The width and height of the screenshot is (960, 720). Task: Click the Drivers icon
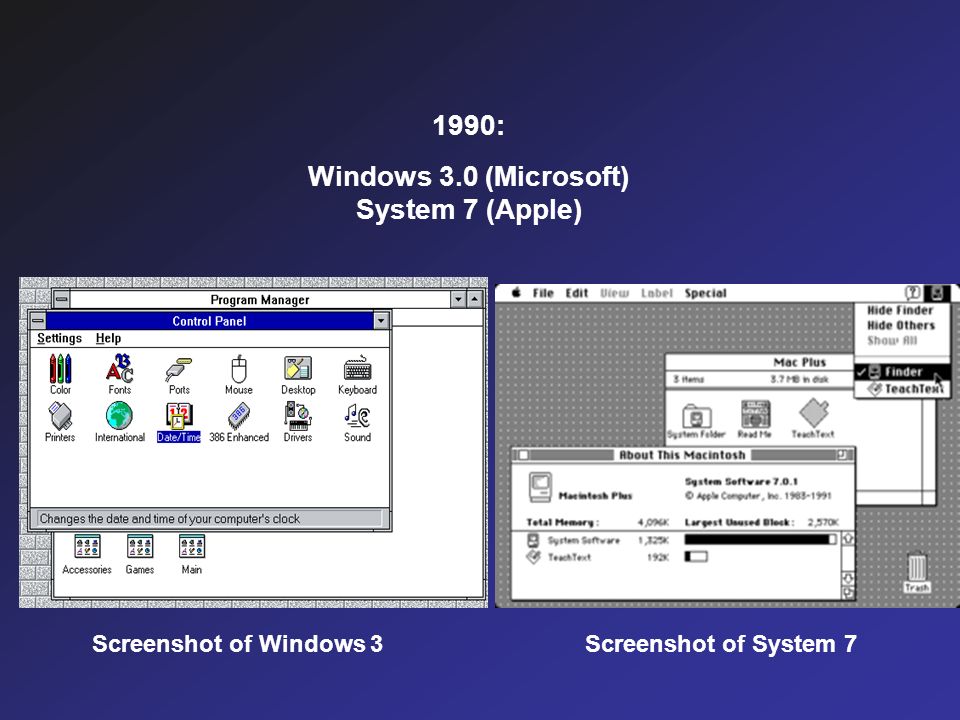pos(298,422)
